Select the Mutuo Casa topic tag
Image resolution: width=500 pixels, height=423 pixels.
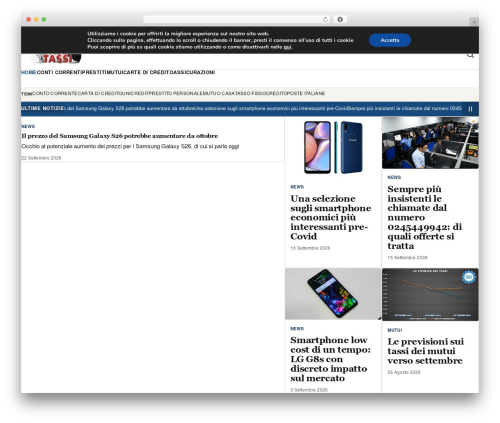(219, 93)
